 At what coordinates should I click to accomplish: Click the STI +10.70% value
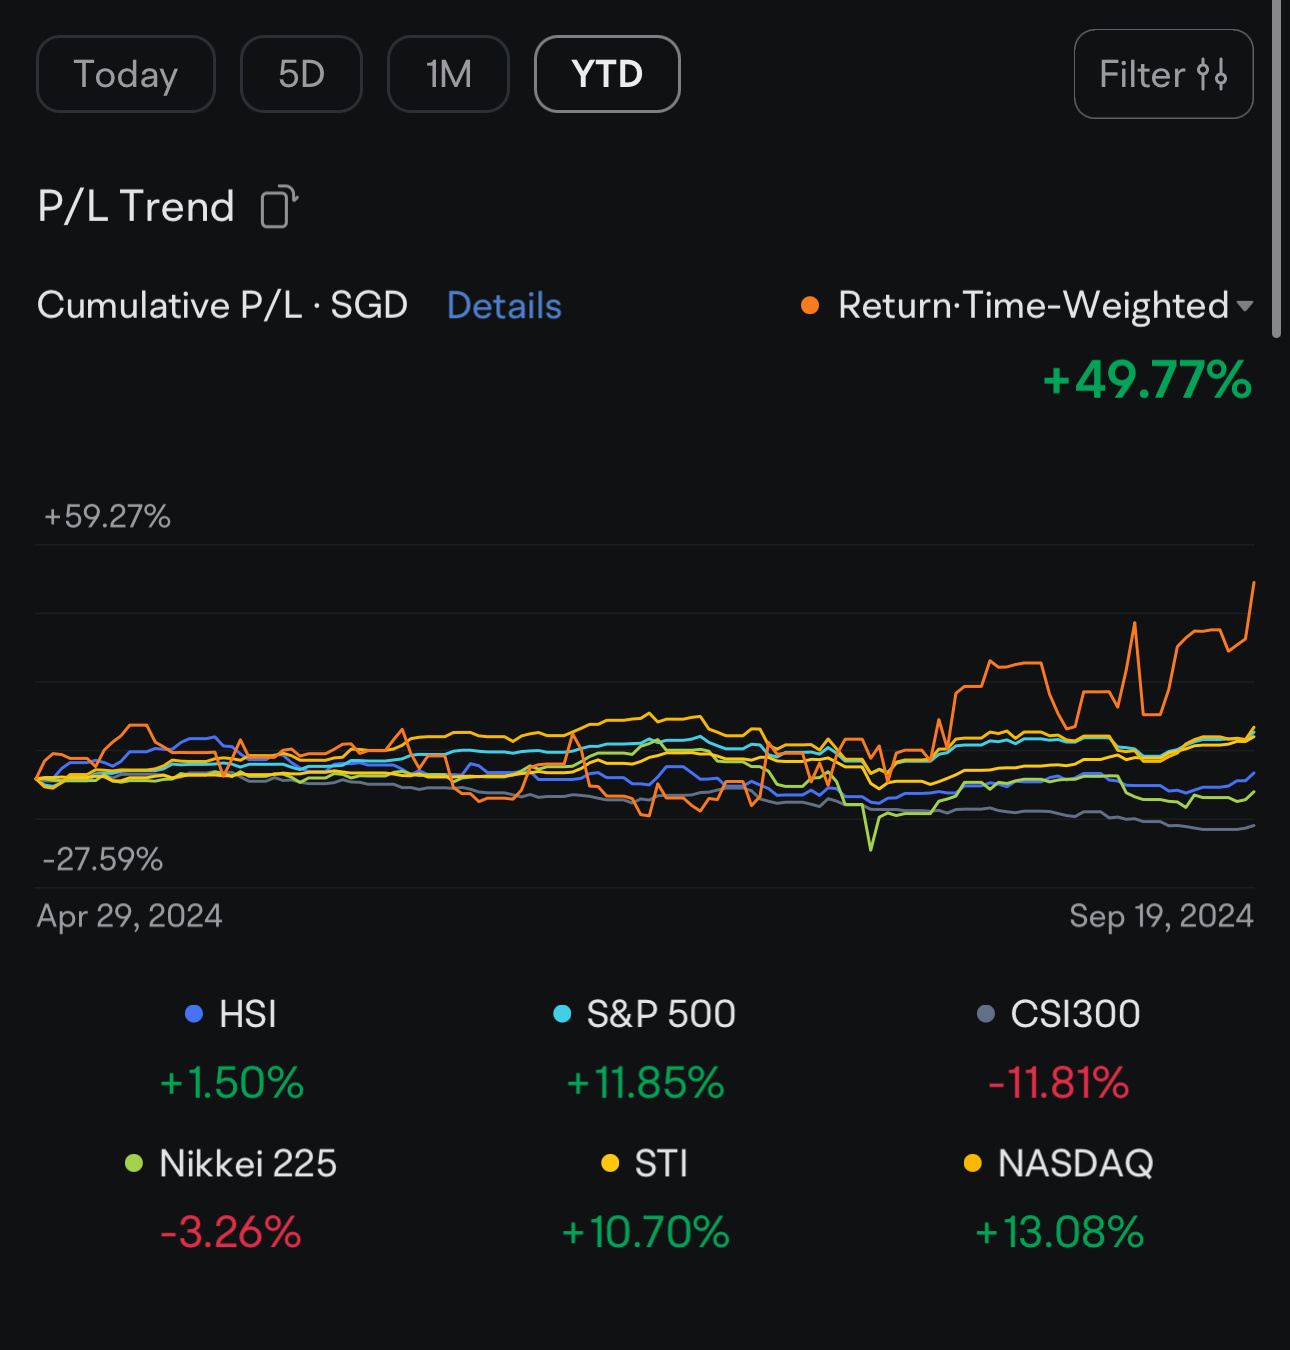pos(645,1232)
